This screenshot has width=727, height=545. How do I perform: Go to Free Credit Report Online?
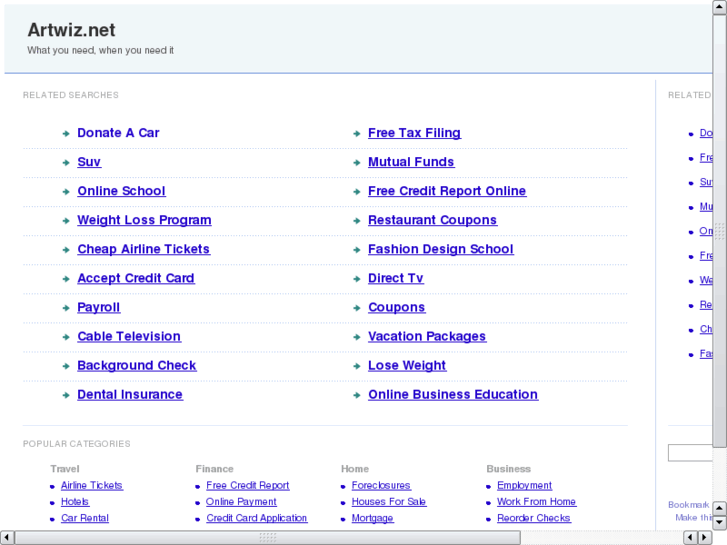[446, 191]
